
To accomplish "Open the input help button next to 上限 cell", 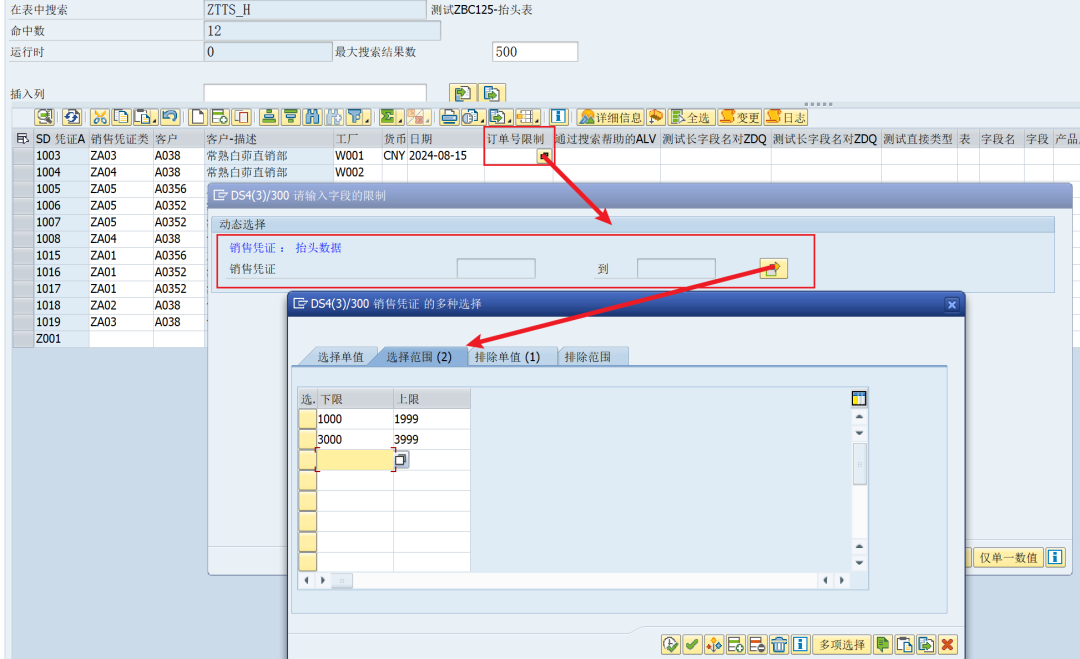I will pyautogui.click(x=401, y=459).
